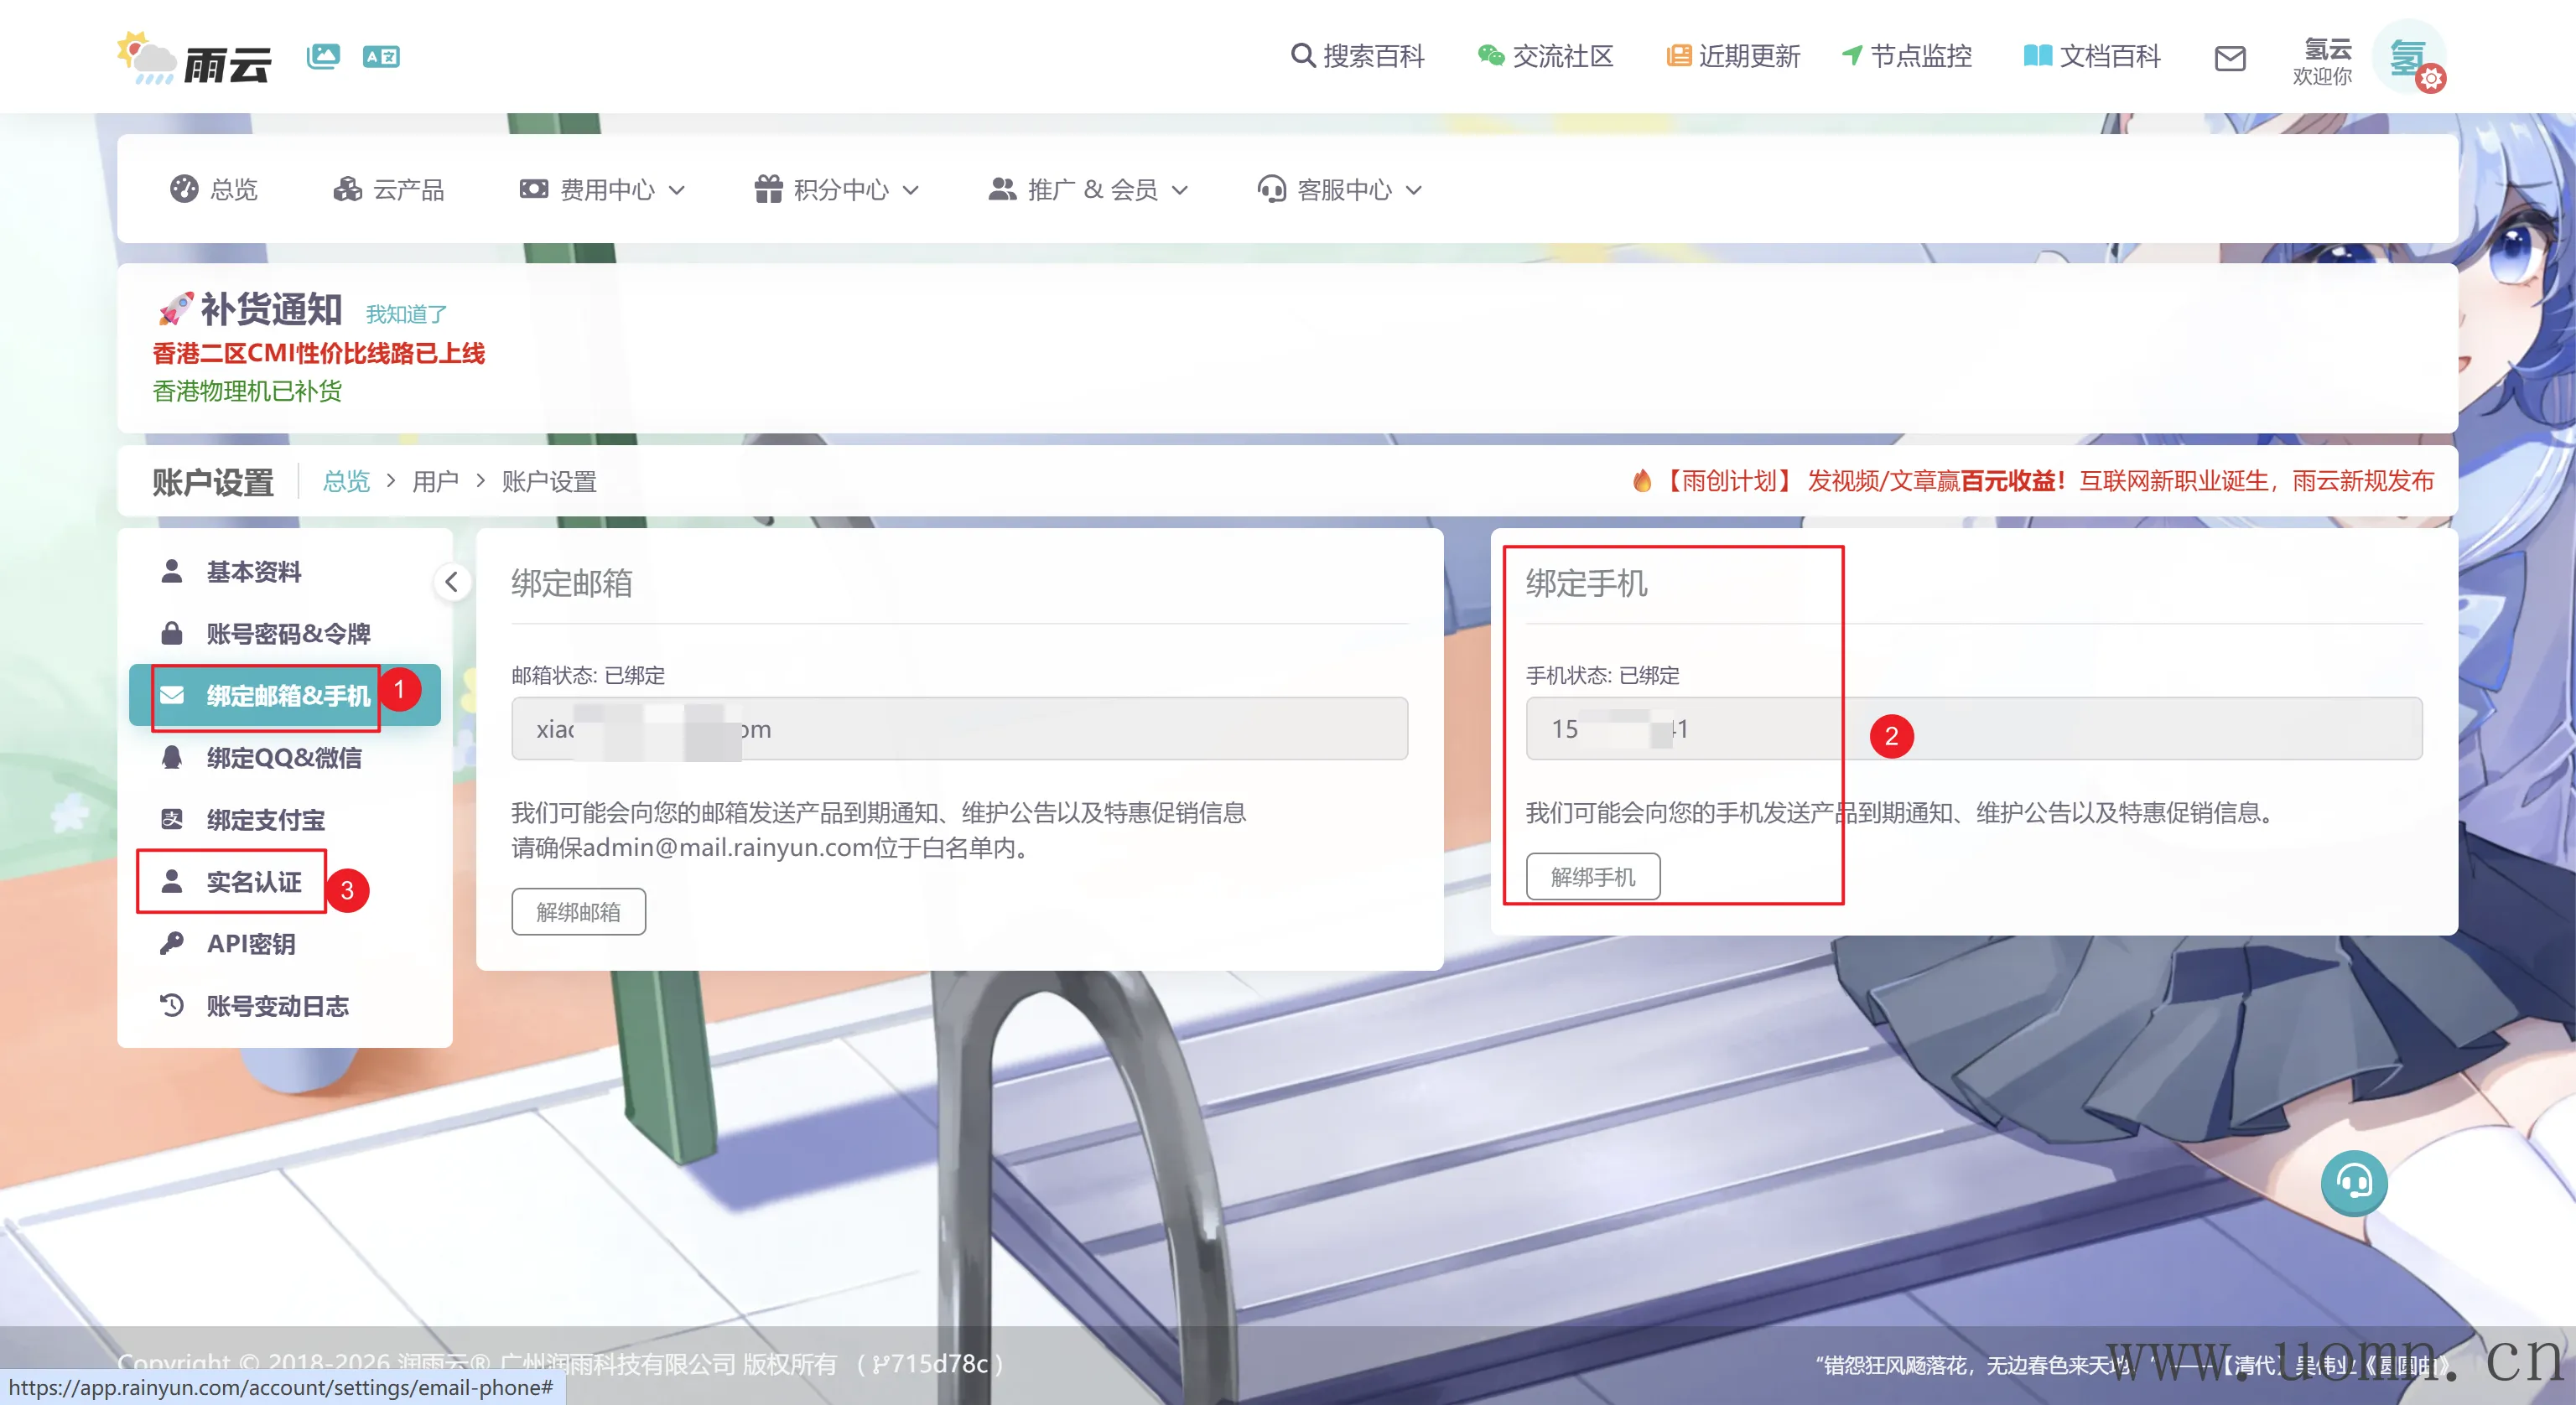Screen dimensions: 2576x1405
Task: Click the 搜索百科 search icon
Action: pyautogui.click(x=1301, y=55)
